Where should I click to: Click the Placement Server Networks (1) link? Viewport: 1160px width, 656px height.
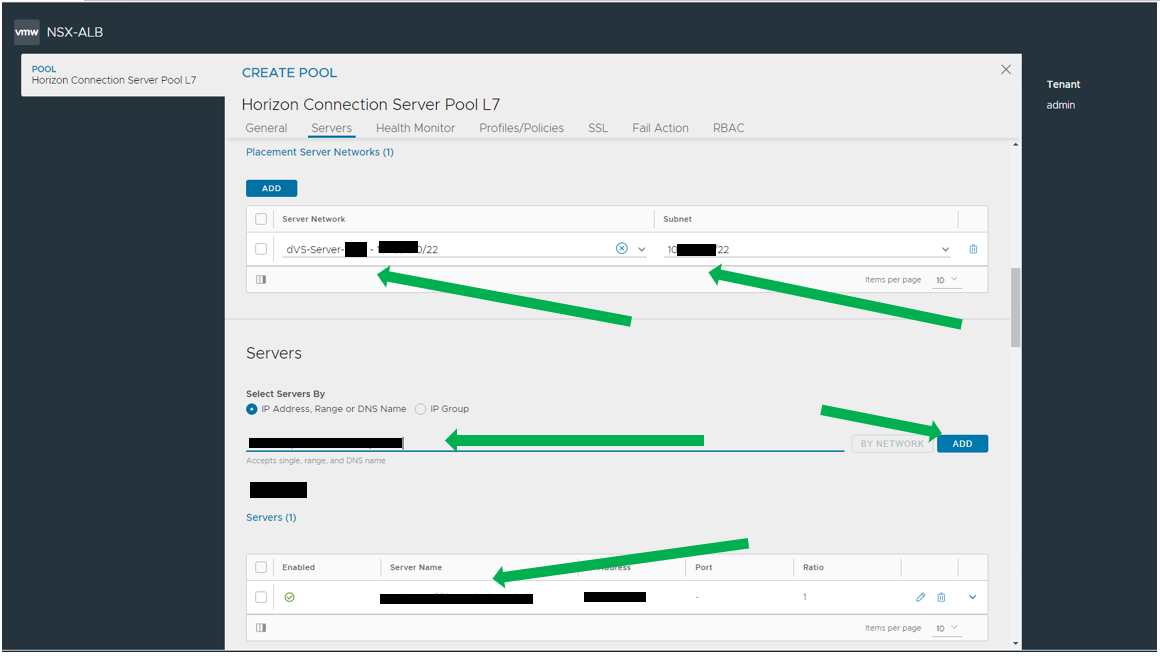click(x=320, y=152)
